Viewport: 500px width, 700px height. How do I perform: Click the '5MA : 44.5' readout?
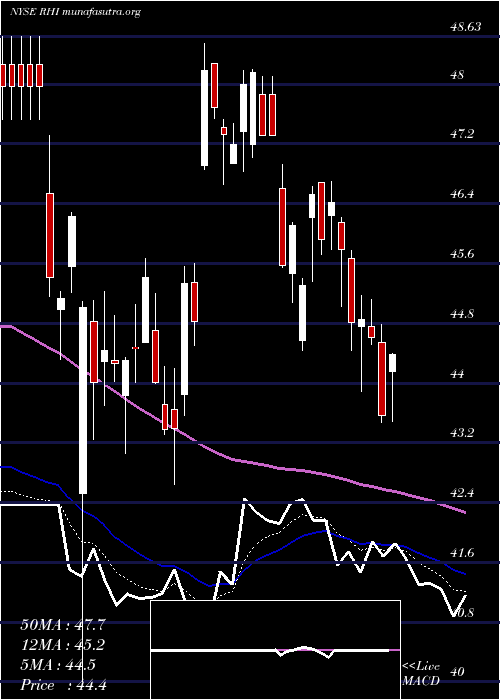pyautogui.click(x=58, y=665)
